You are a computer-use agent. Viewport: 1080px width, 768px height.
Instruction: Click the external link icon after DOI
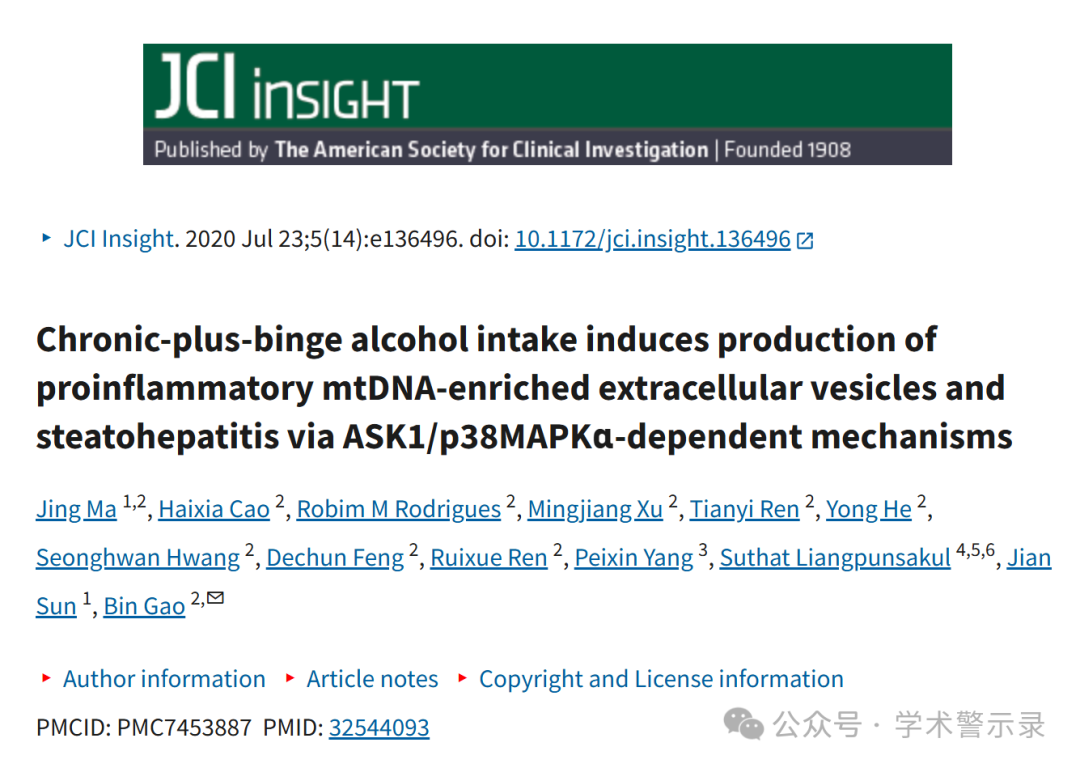point(804,240)
